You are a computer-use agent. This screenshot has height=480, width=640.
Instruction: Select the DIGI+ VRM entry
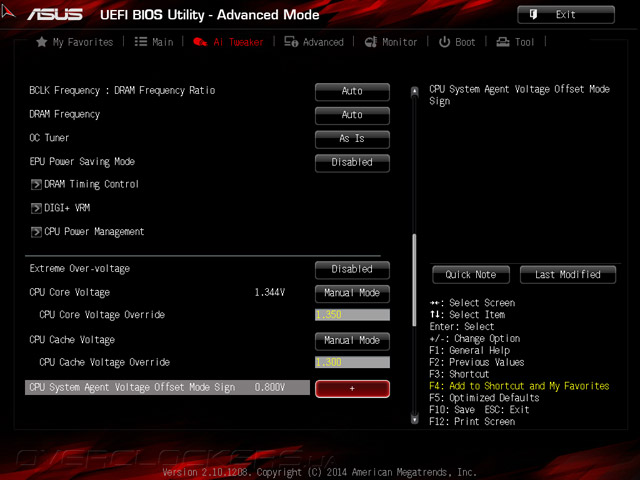[x=67, y=208]
